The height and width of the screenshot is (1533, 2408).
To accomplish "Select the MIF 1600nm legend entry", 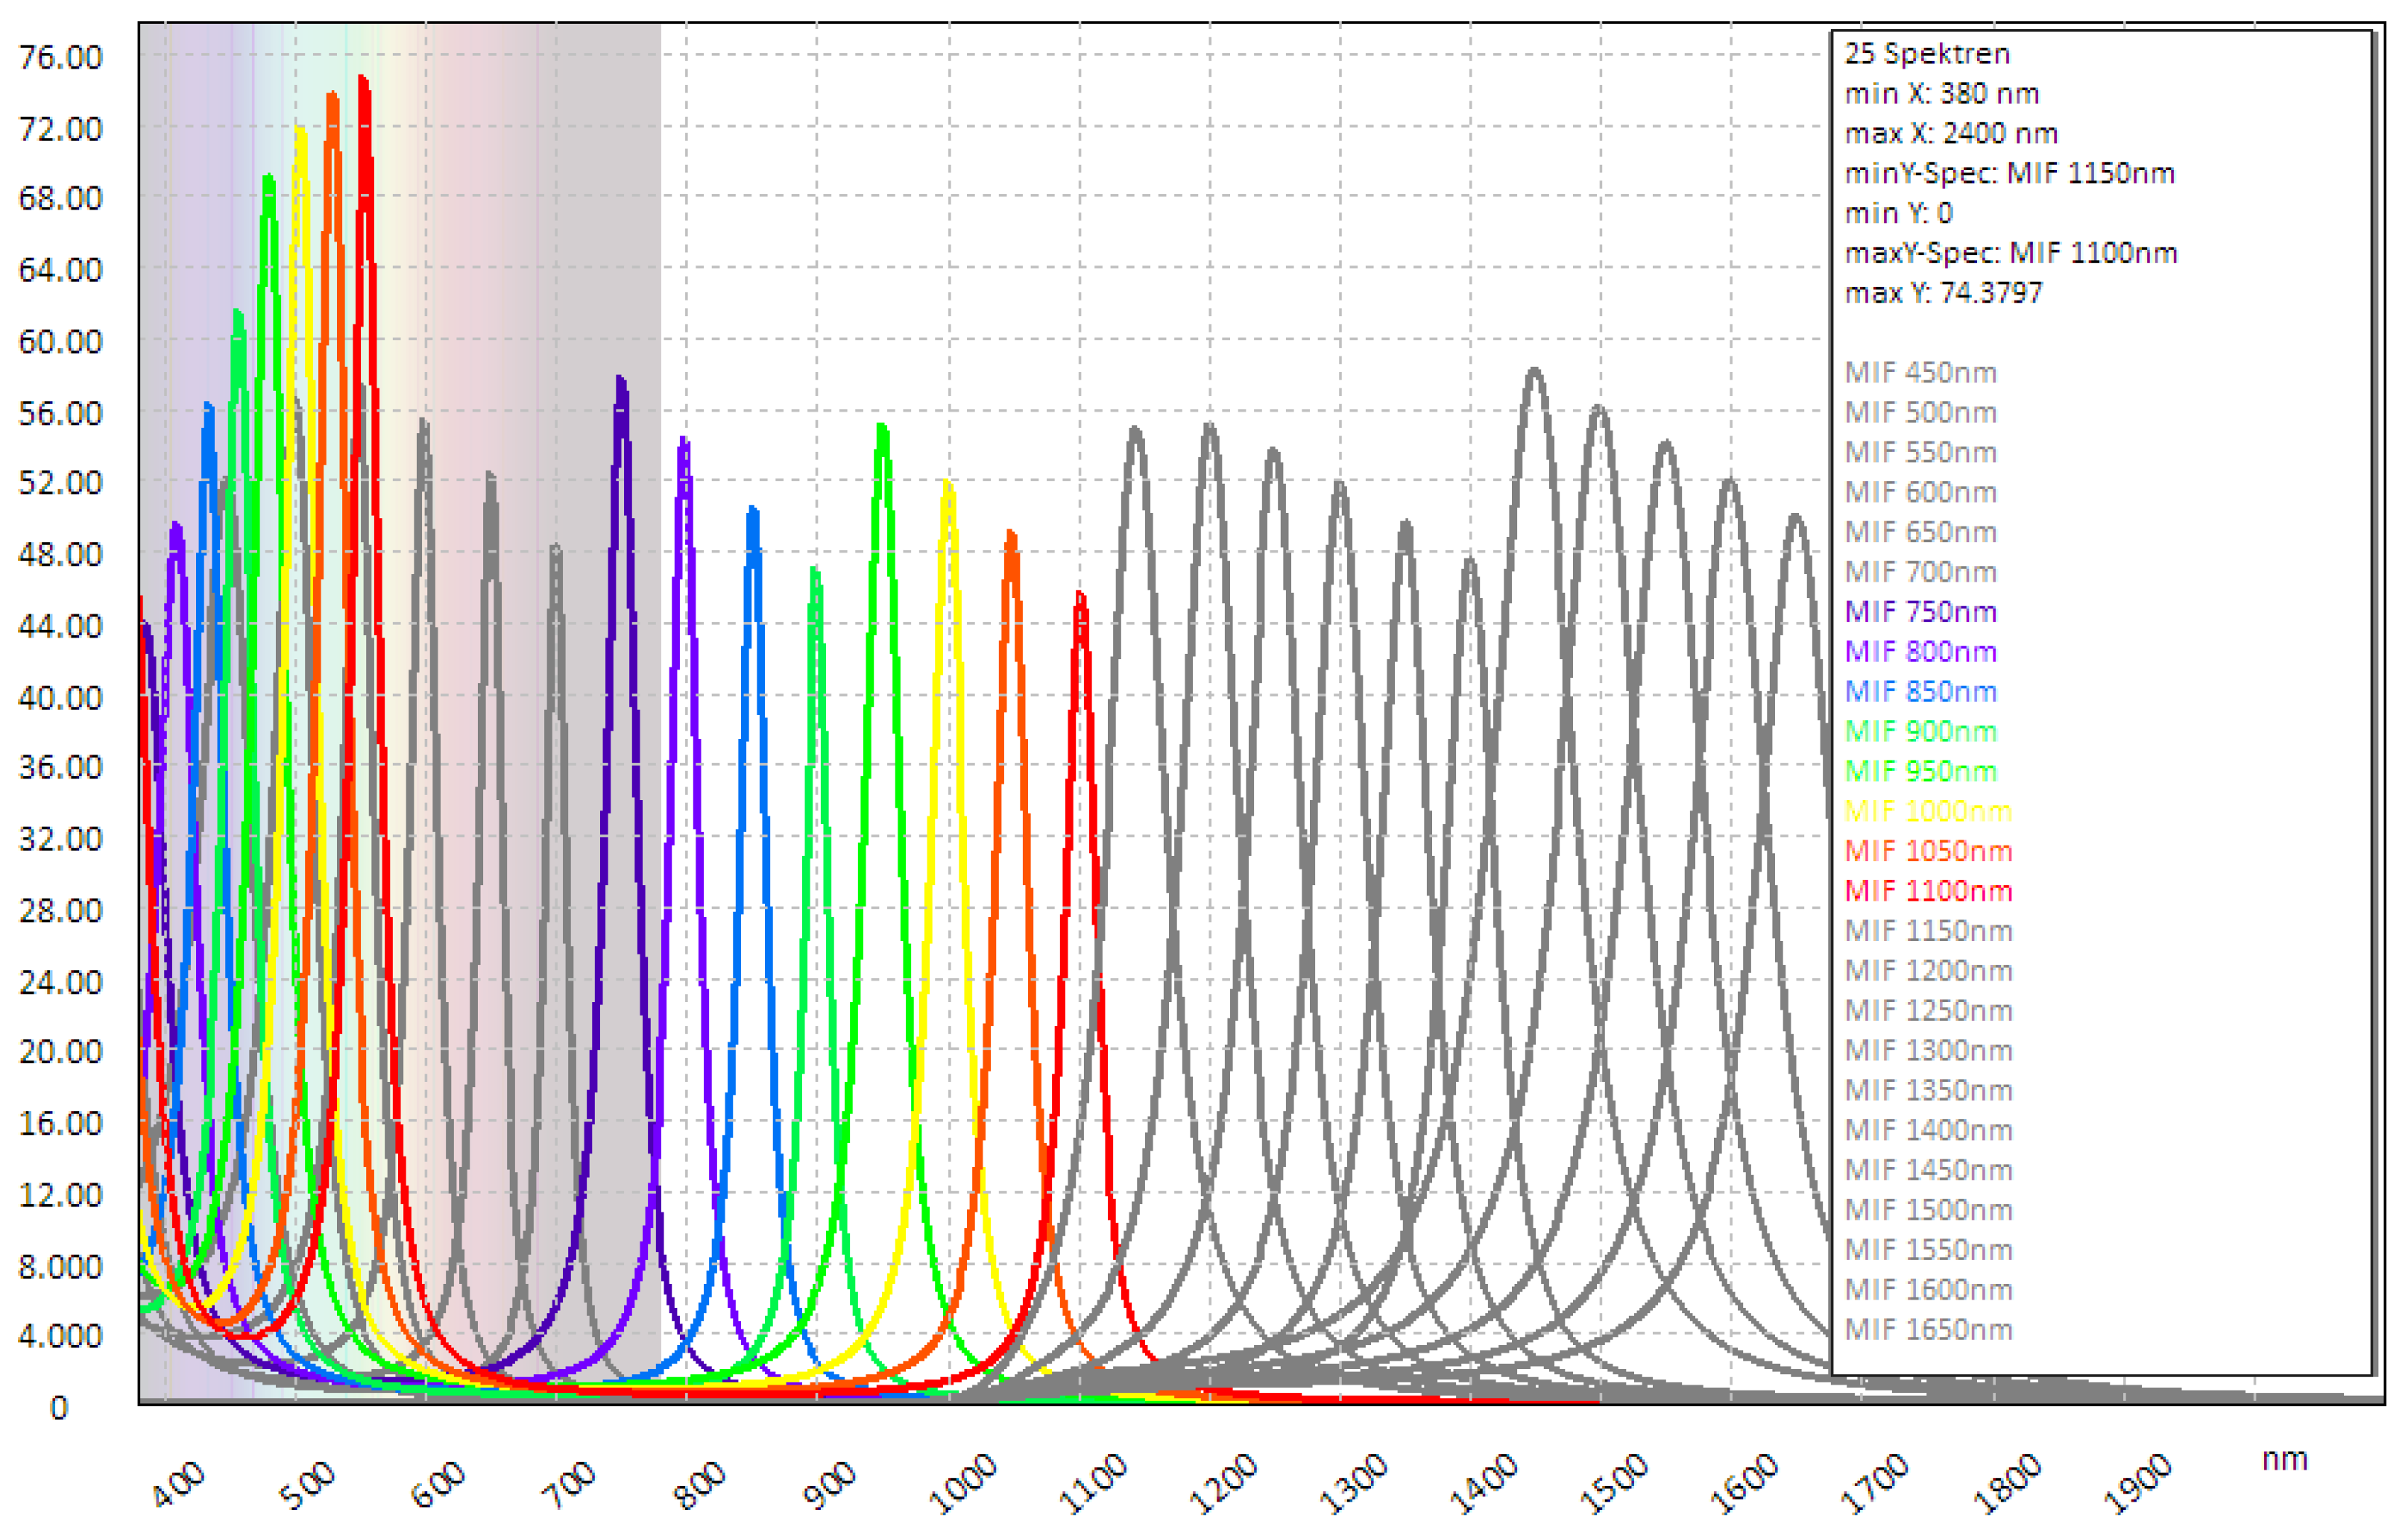I will pos(1928,1290).
